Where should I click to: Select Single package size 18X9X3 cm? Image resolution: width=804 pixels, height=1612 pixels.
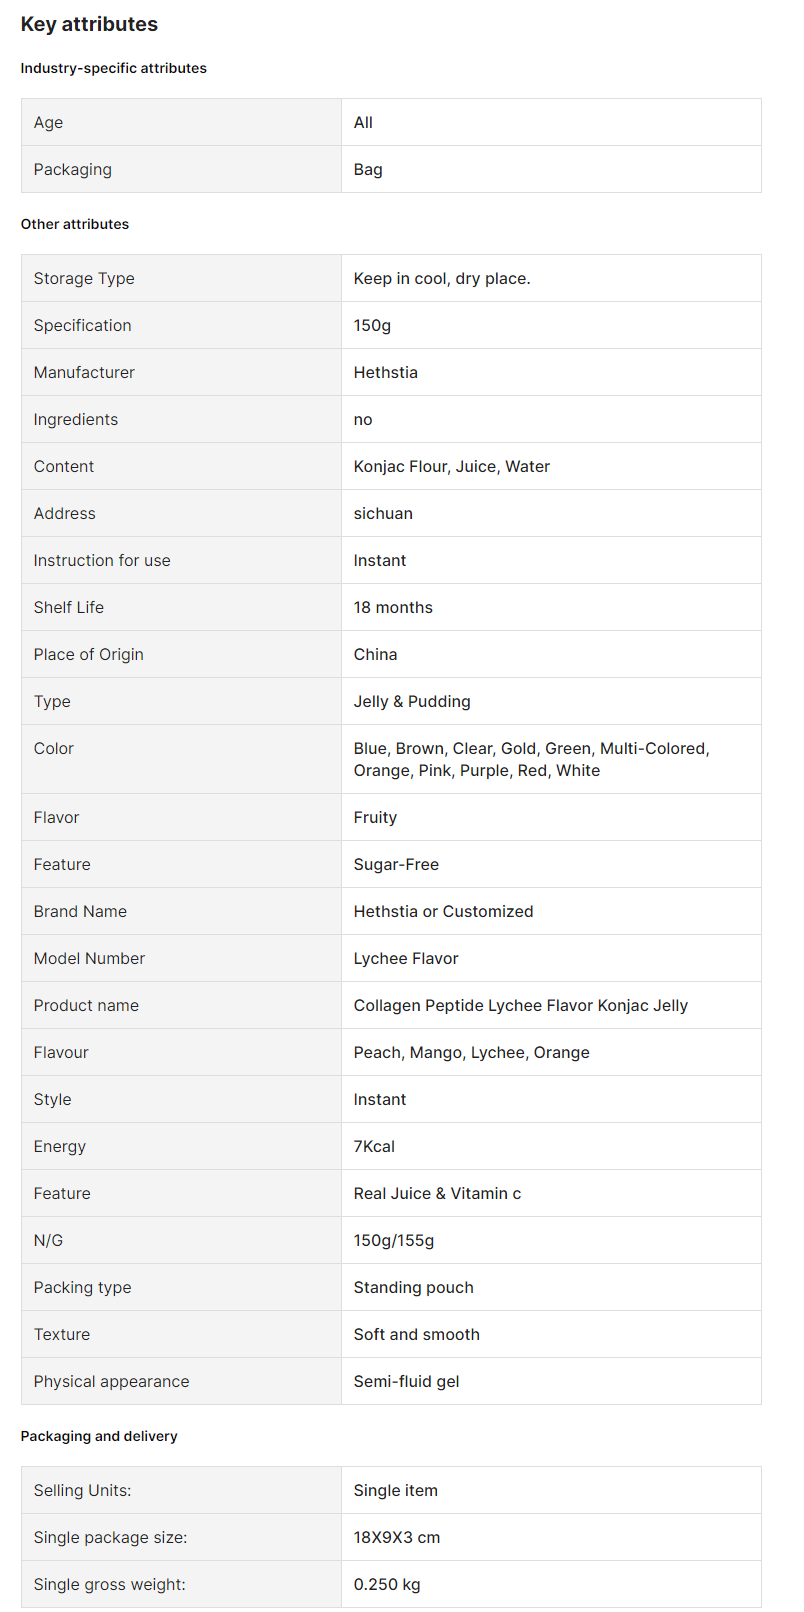coord(397,1538)
